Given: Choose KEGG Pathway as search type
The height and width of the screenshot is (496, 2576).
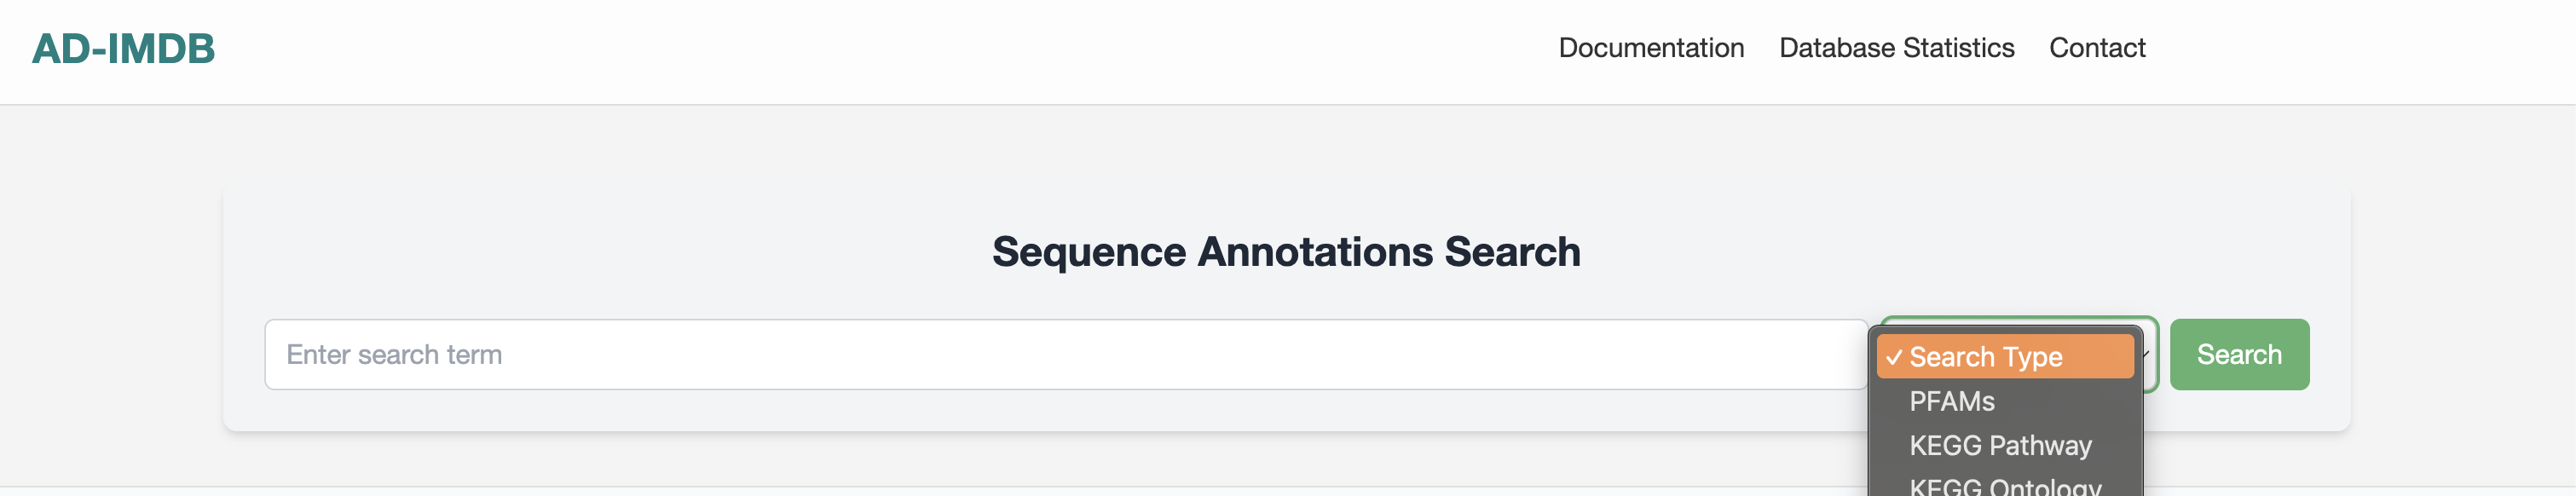Looking at the screenshot, I should click(2000, 445).
